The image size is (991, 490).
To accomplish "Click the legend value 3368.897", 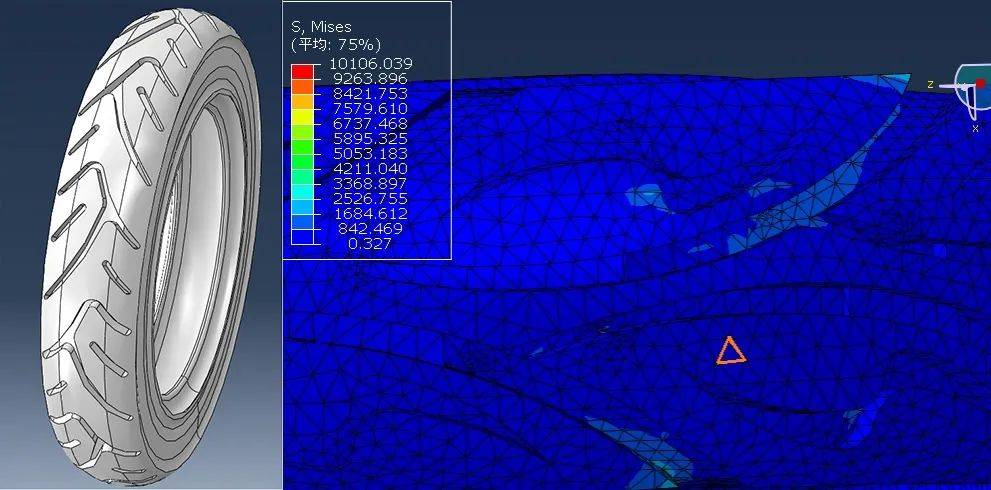I will tap(371, 183).
